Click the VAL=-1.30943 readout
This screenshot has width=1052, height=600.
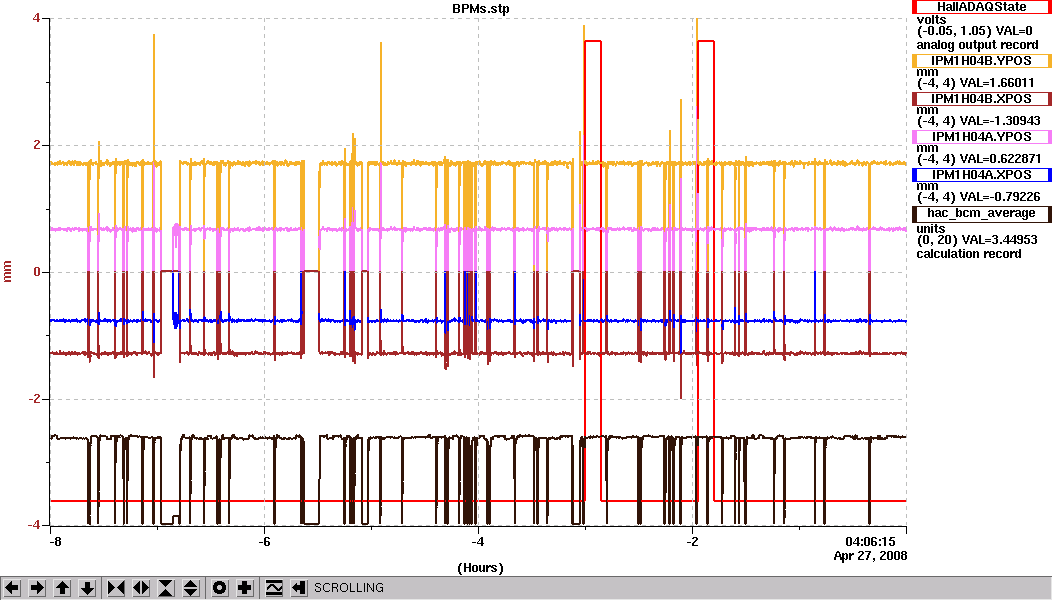[1000, 121]
